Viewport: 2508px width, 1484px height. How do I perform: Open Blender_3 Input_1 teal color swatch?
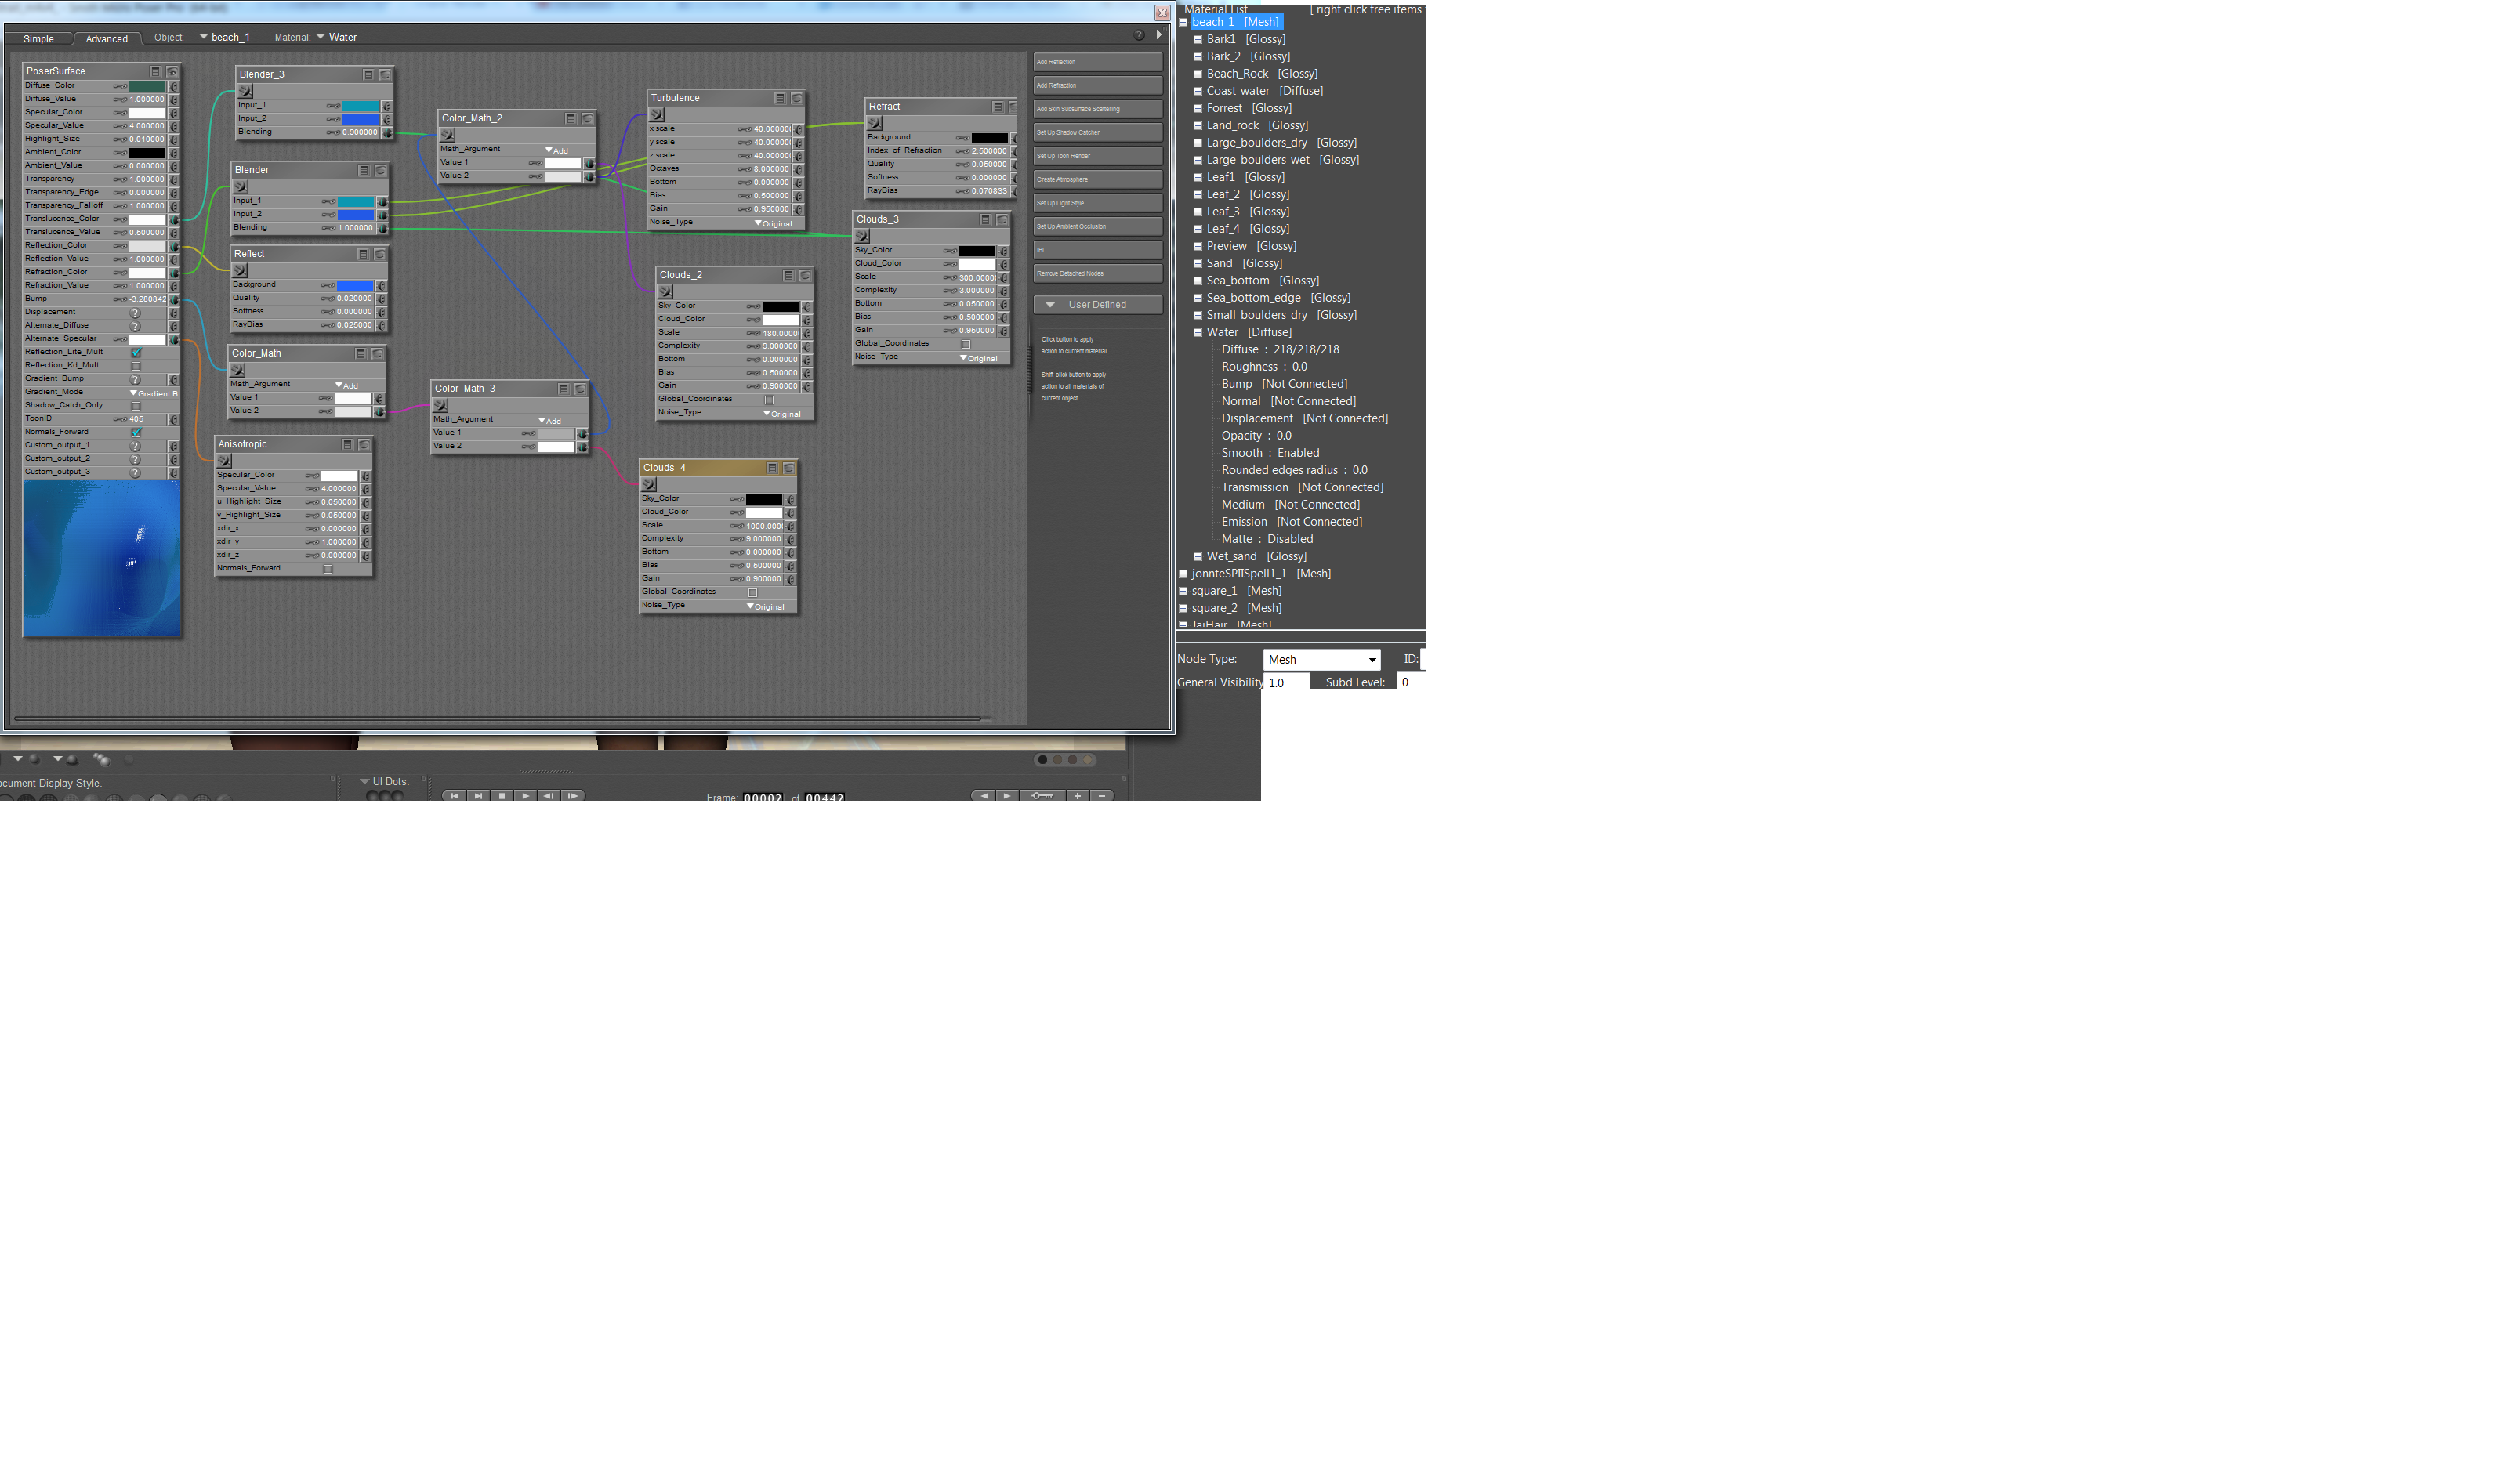(360, 106)
